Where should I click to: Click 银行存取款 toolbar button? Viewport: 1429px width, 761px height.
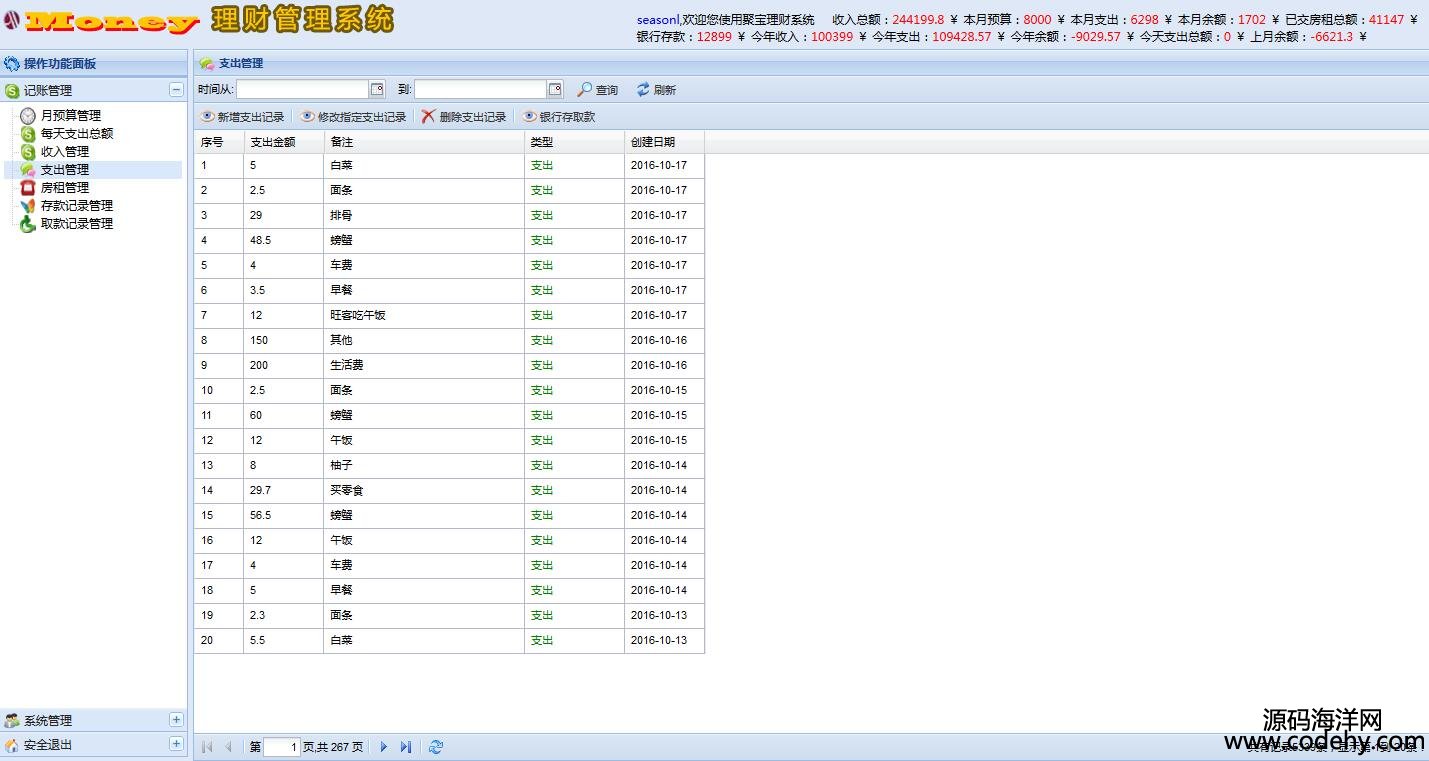coord(559,117)
